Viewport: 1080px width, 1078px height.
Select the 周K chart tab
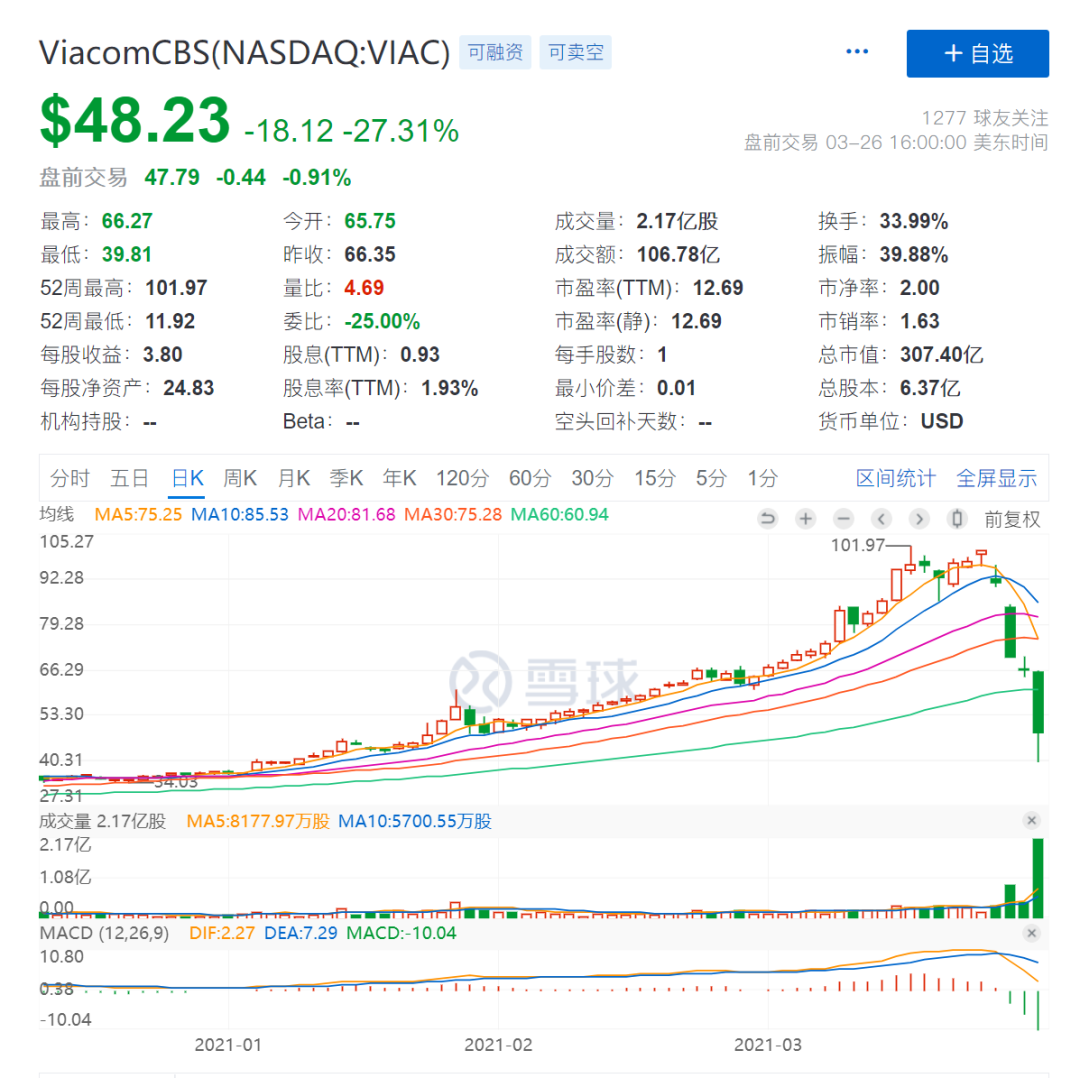click(x=240, y=477)
